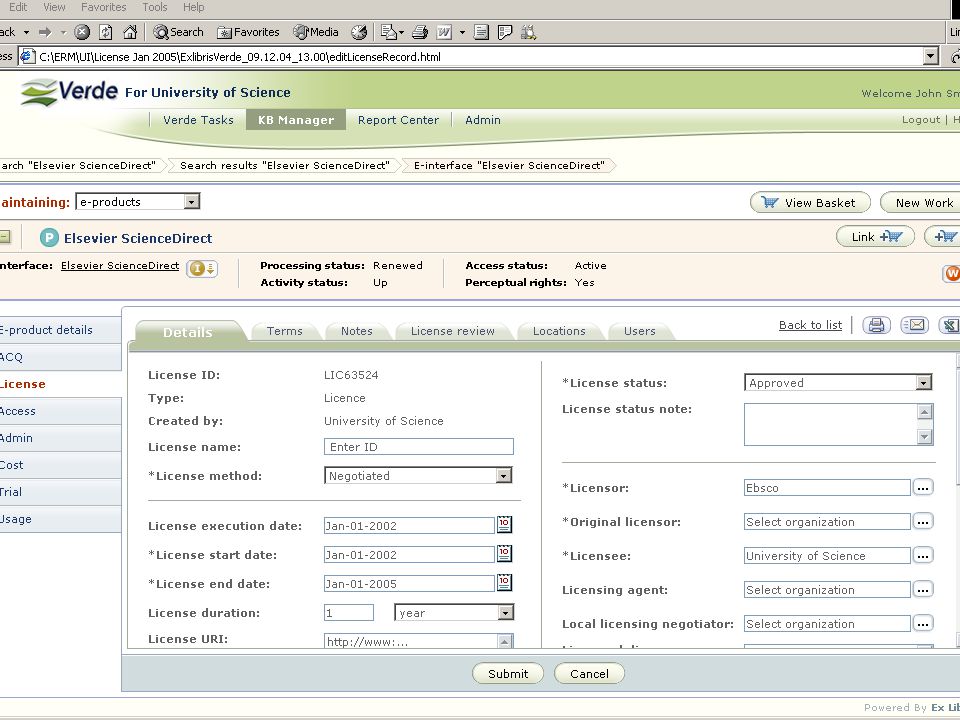
Task: Click the Back to list link
Action: [x=810, y=325]
